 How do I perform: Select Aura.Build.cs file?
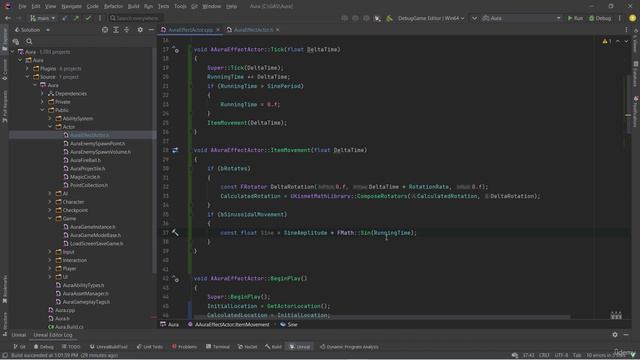pos(69,327)
